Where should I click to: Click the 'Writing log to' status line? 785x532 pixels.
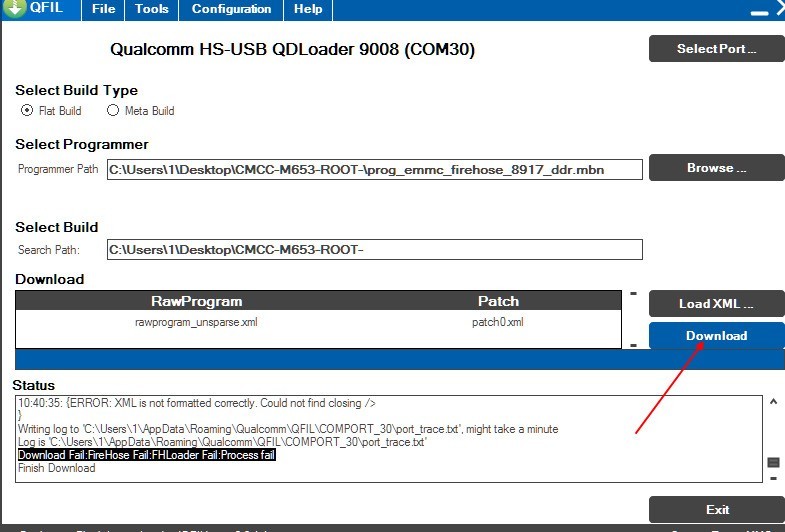point(288,429)
